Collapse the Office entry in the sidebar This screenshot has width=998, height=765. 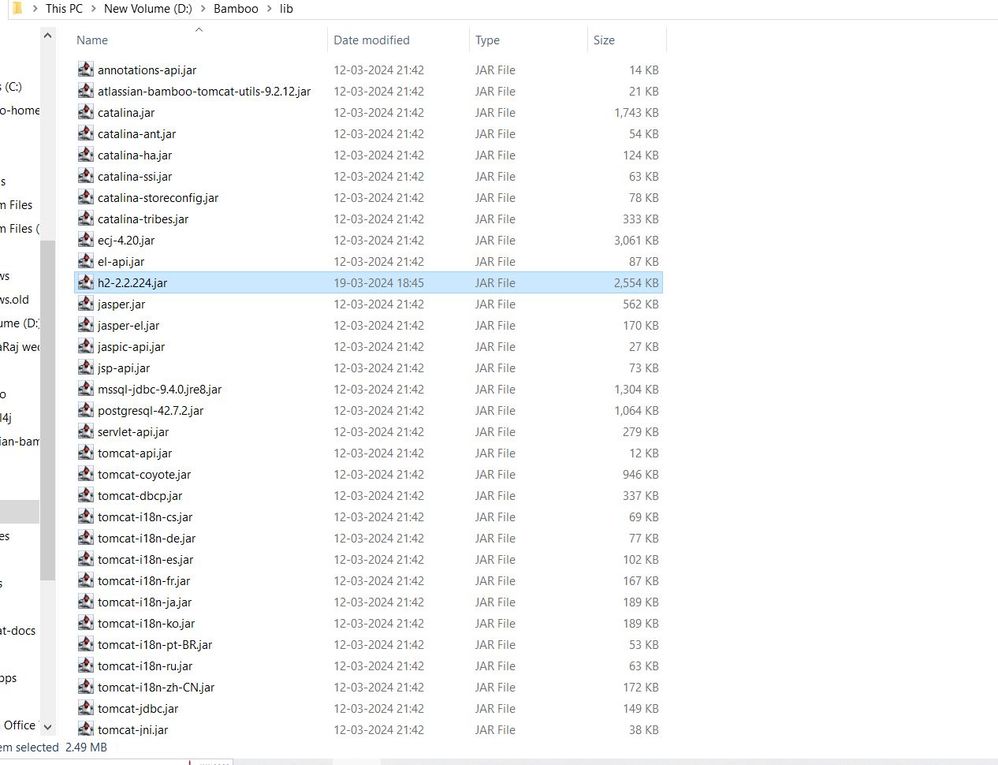tap(47, 725)
